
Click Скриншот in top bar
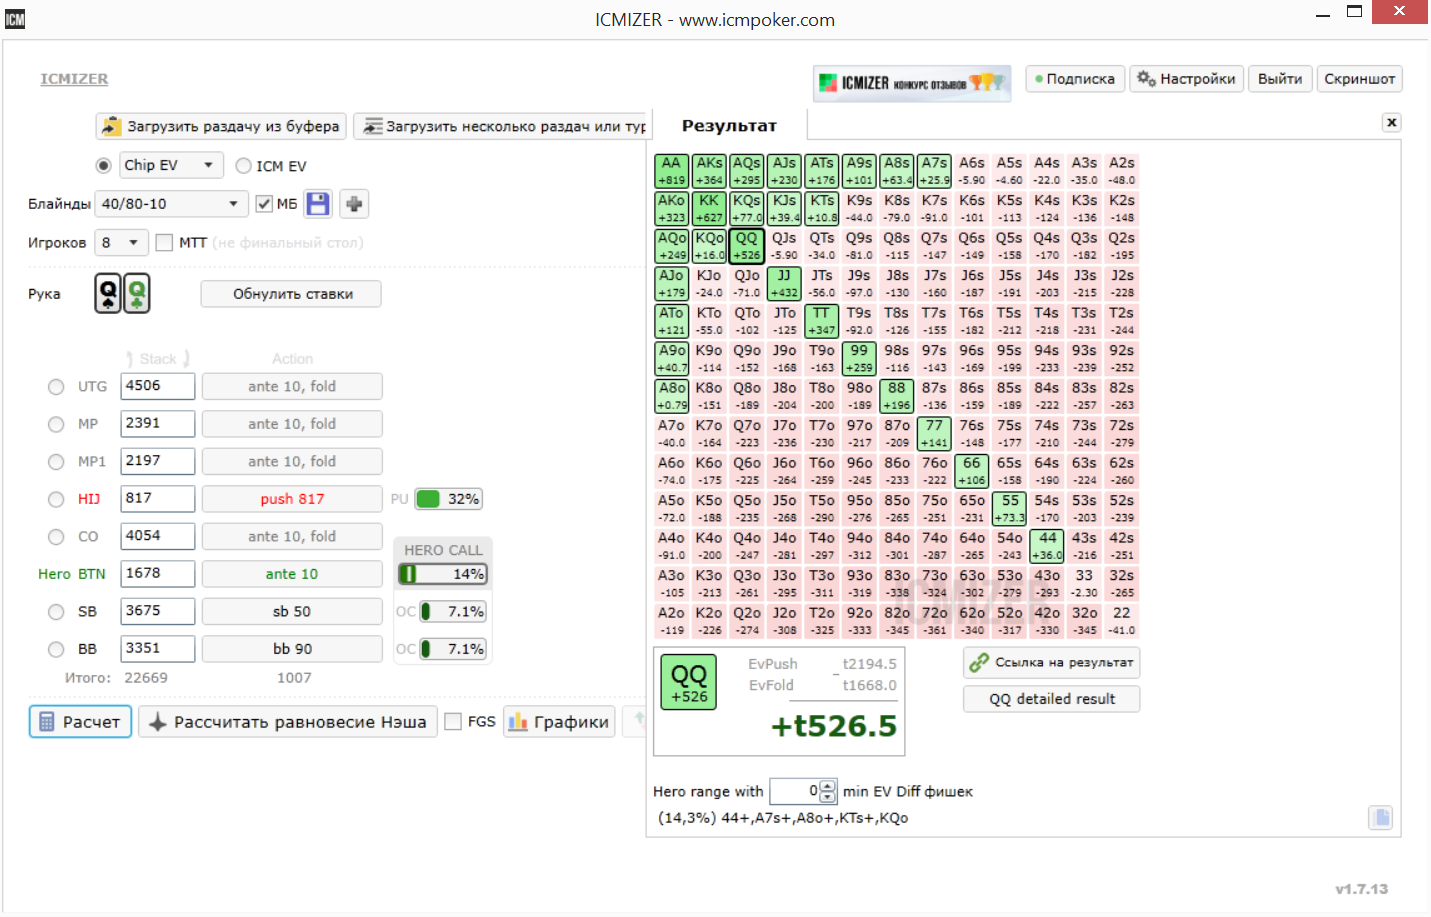pyautogui.click(x=1359, y=79)
